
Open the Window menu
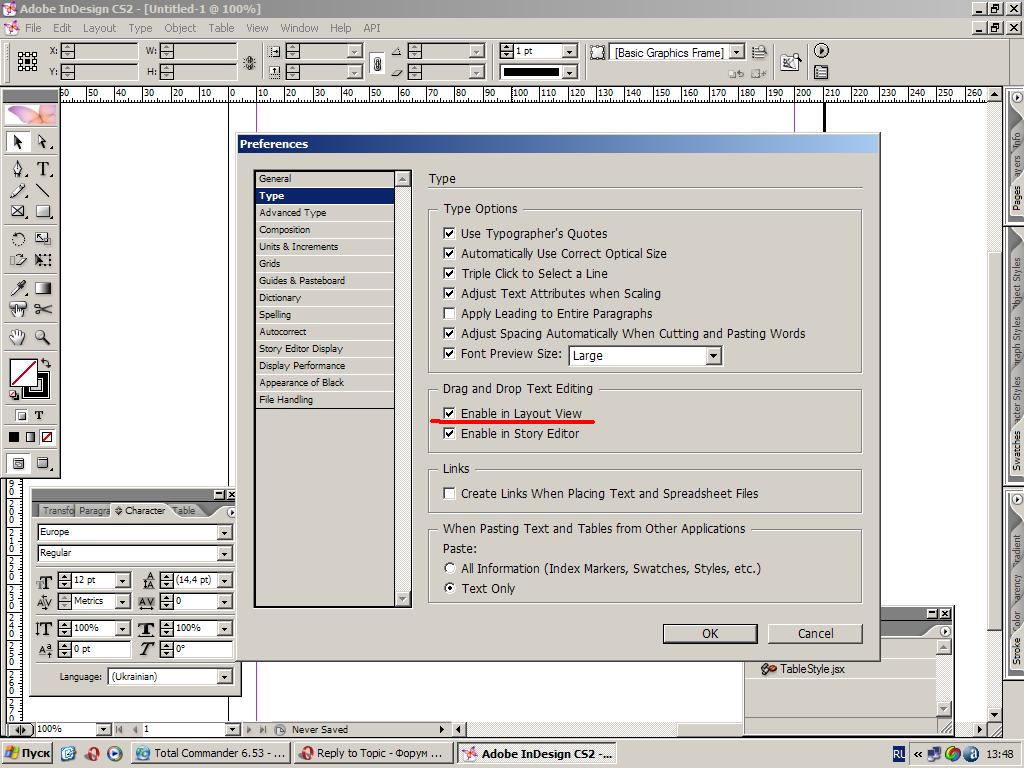coord(299,28)
